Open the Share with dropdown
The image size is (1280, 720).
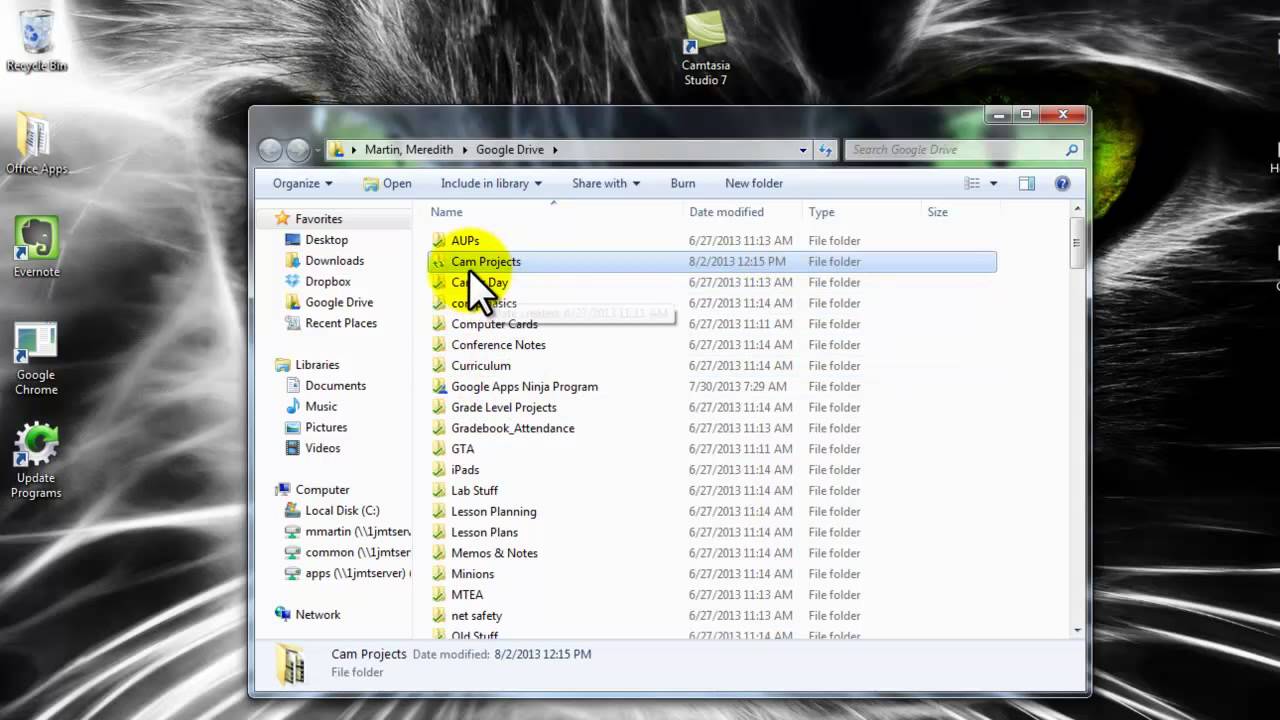[606, 184]
